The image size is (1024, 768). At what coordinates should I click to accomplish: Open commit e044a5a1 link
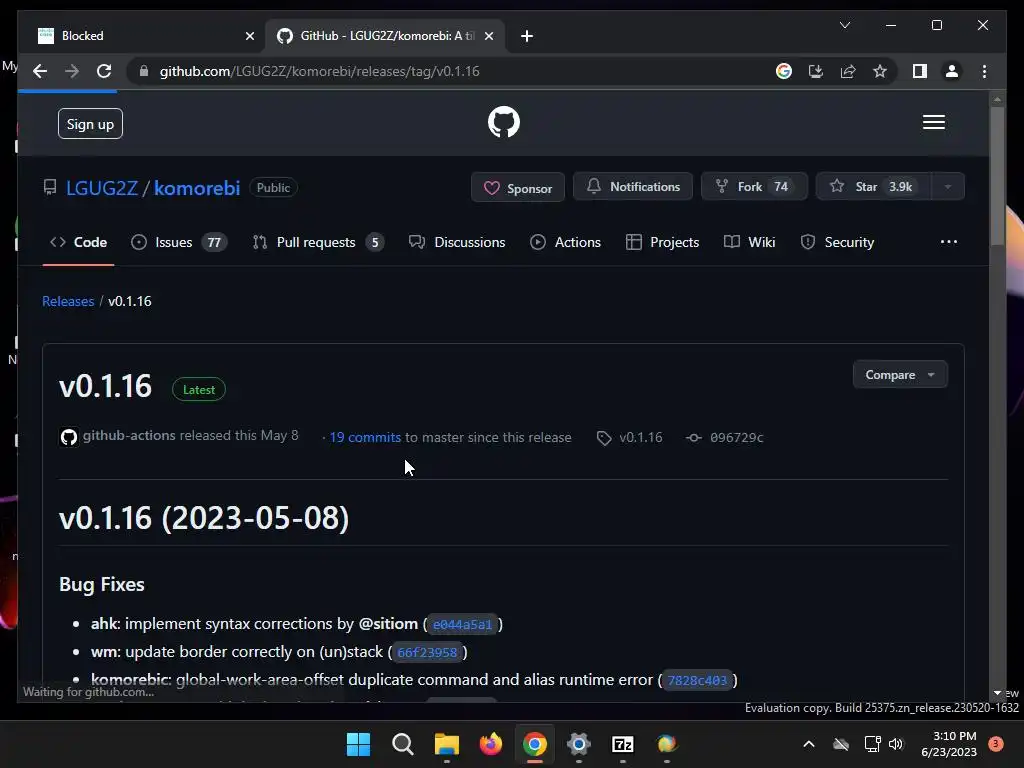462,624
